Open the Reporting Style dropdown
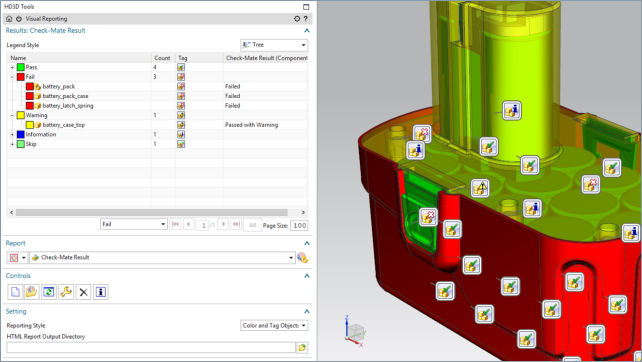Viewport: 642px width, 362px height. pyautogui.click(x=274, y=326)
